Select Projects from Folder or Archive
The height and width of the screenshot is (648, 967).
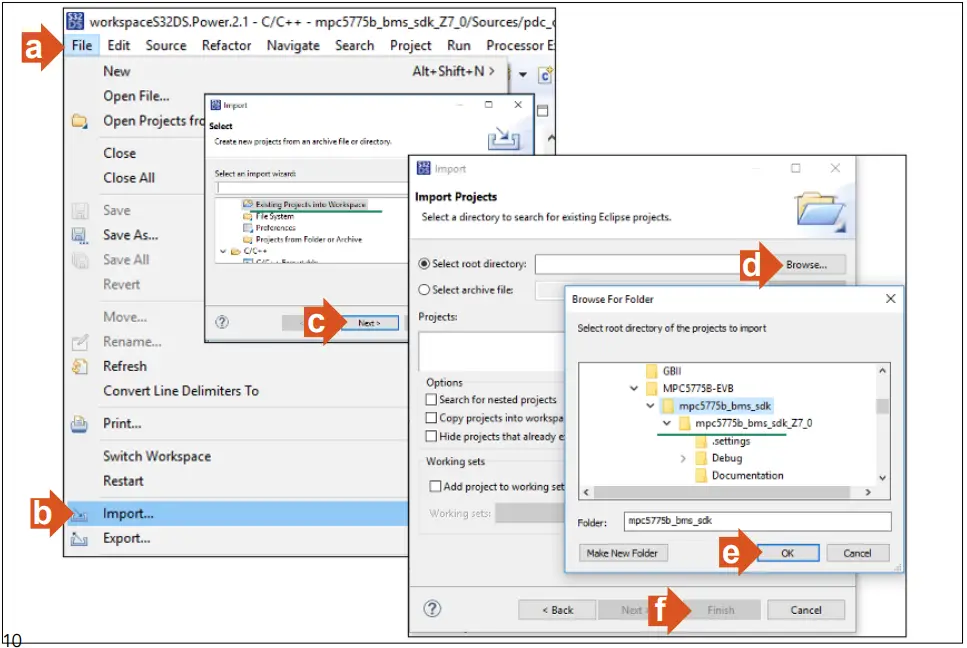[308, 239]
